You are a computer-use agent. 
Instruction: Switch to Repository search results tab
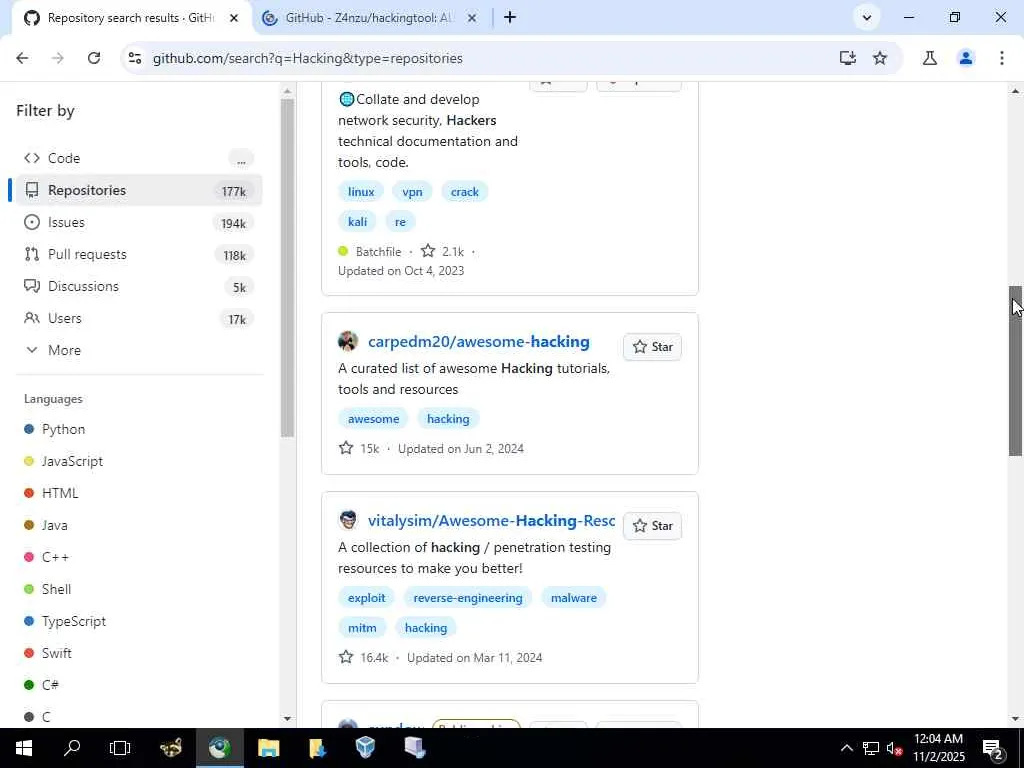tap(131, 18)
